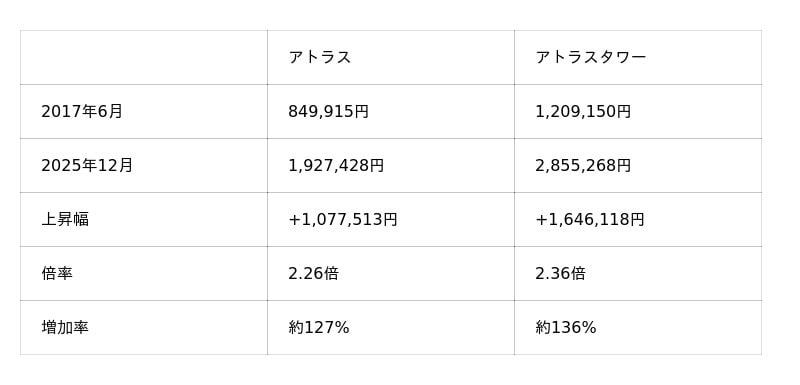Click the 増加率 row label
The image size is (800, 385).
point(65,327)
